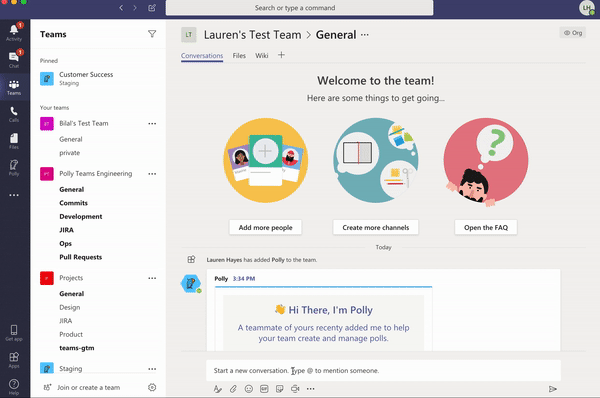600x398 pixels.
Task: Click the Add more people button
Action: pyautogui.click(x=266, y=228)
